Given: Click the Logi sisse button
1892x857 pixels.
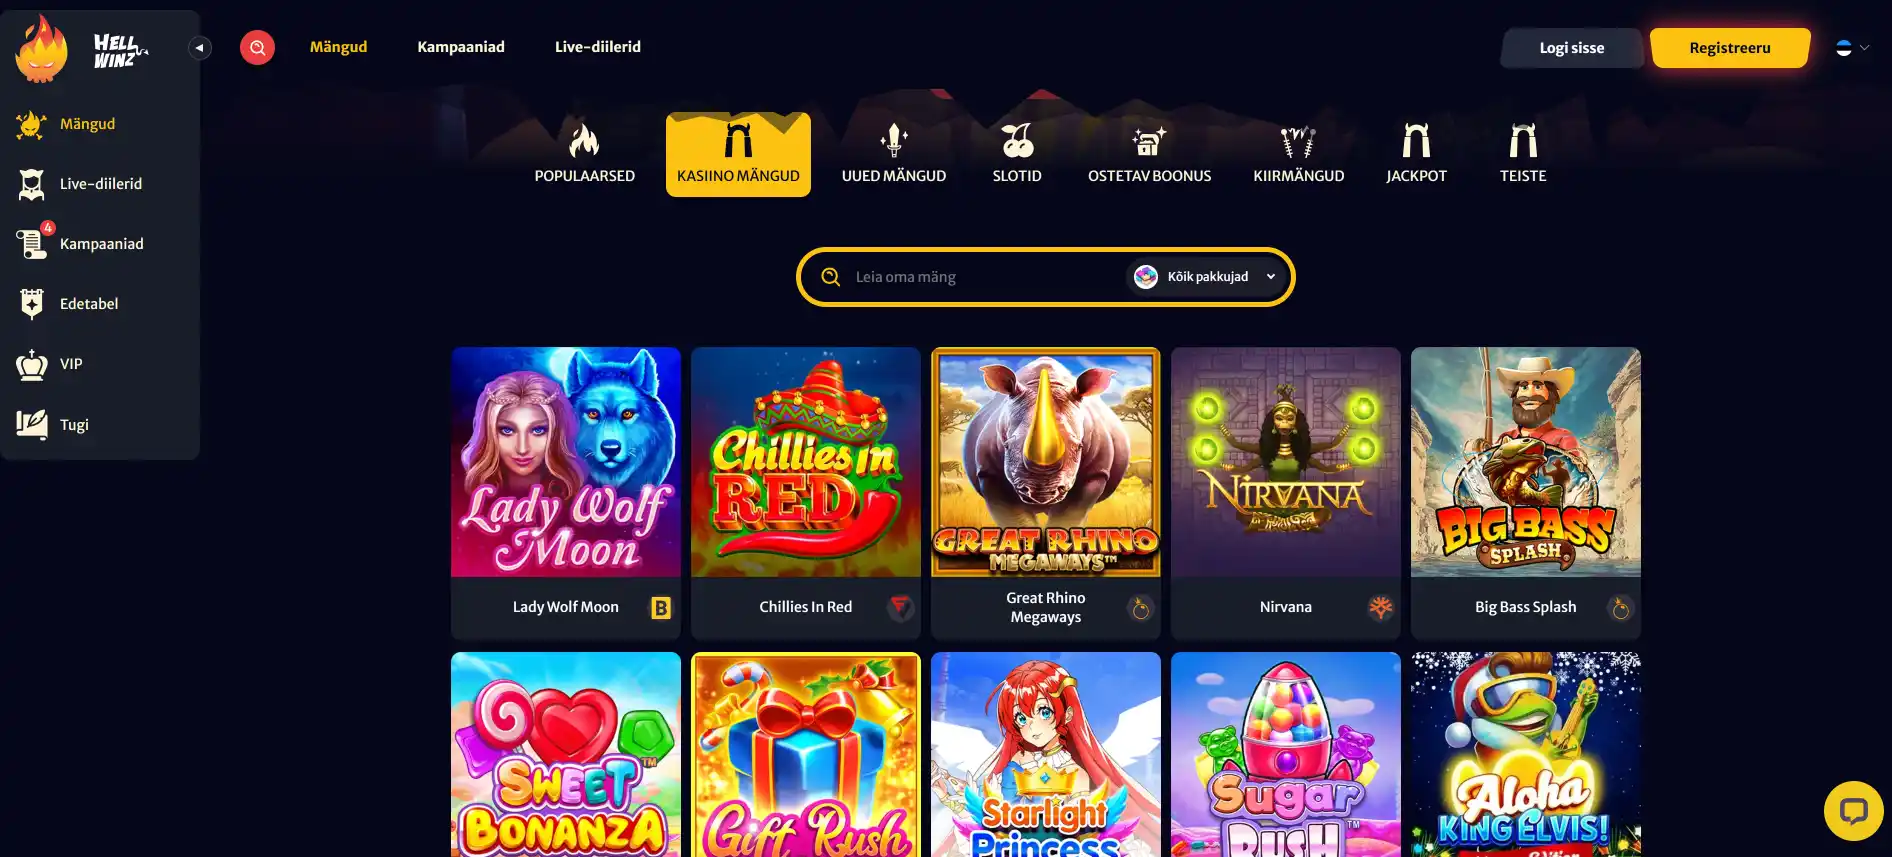Looking at the screenshot, I should point(1572,48).
